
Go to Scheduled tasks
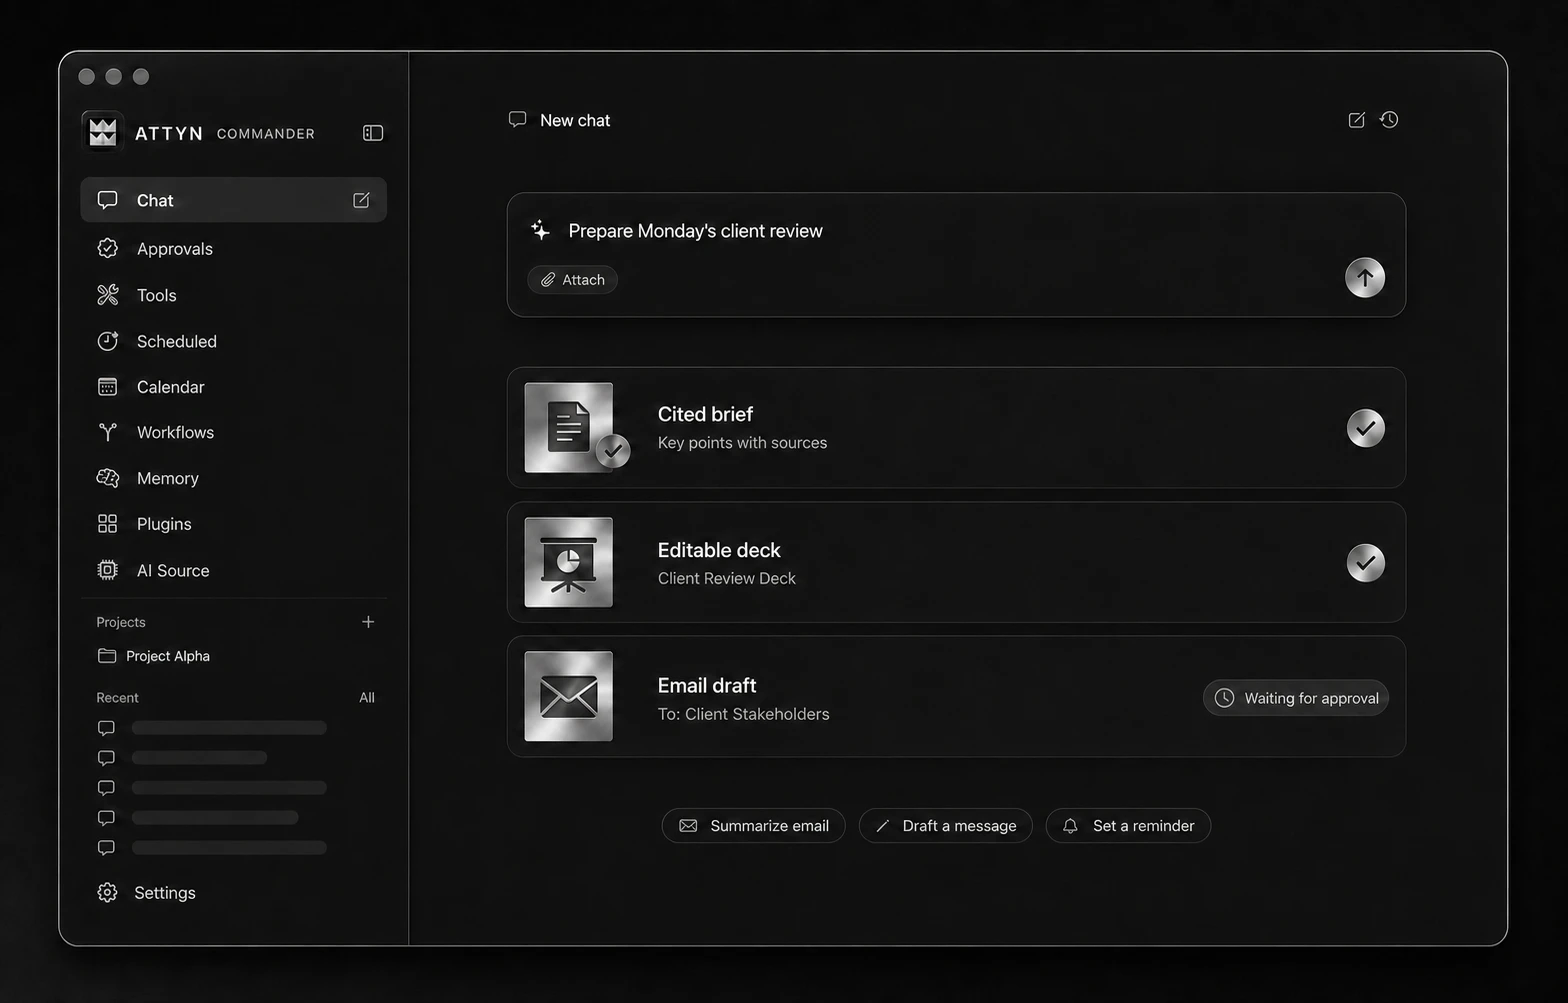(x=233, y=341)
